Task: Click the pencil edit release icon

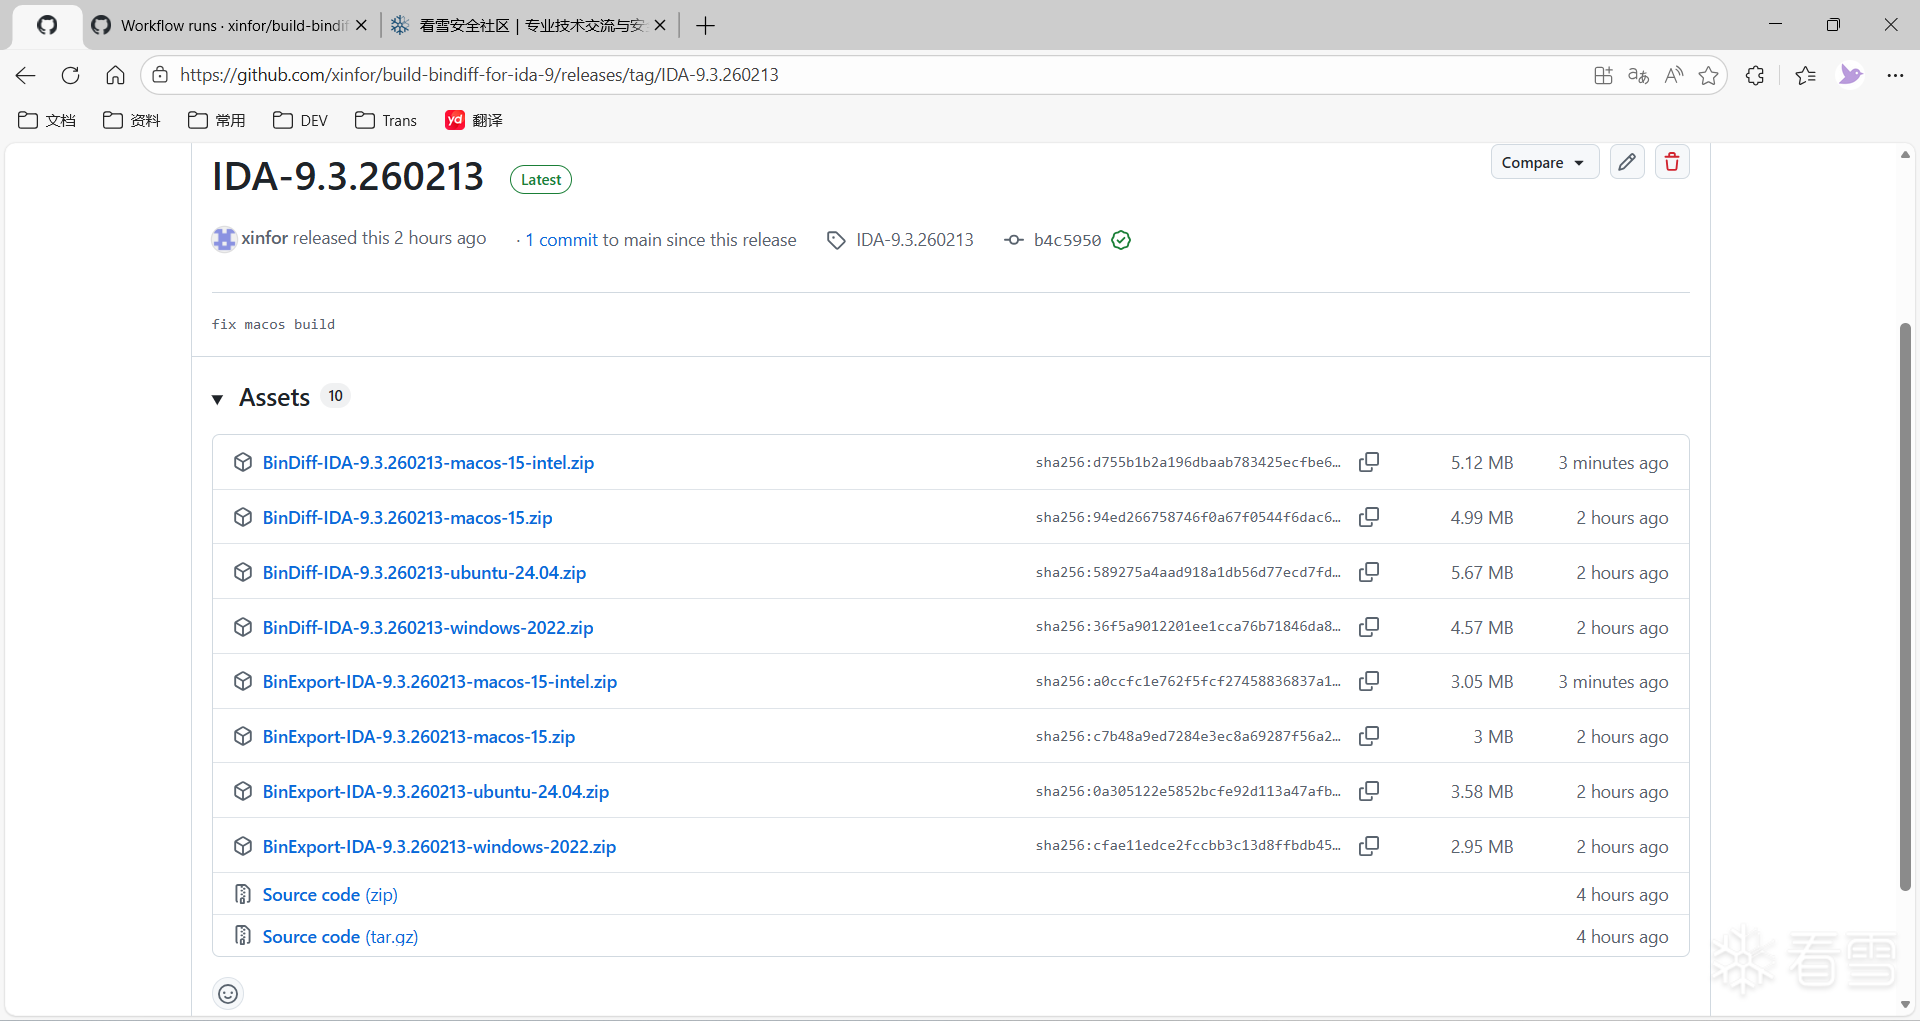Action: [1627, 162]
